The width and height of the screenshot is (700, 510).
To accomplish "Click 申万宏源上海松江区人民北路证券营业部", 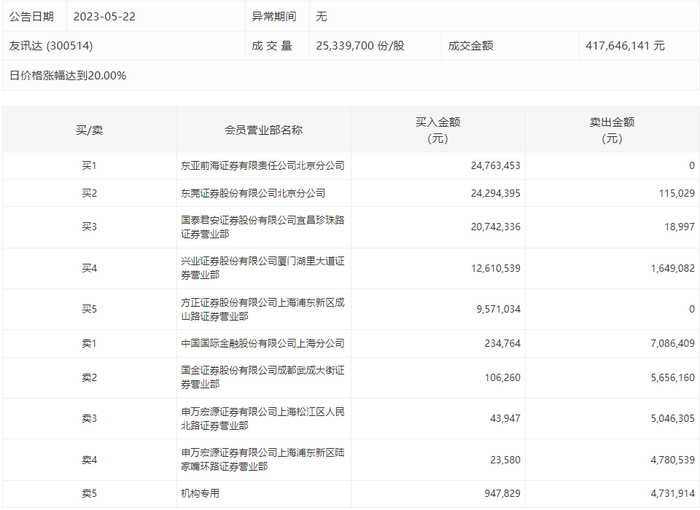I will click(262, 418).
